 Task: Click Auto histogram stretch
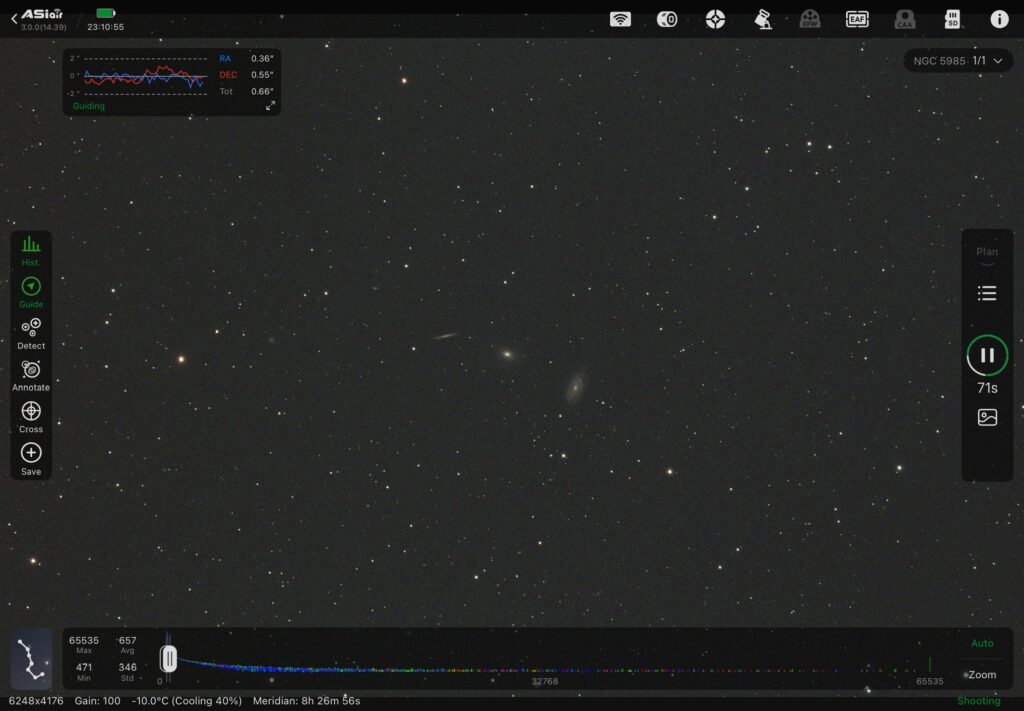tap(982, 643)
